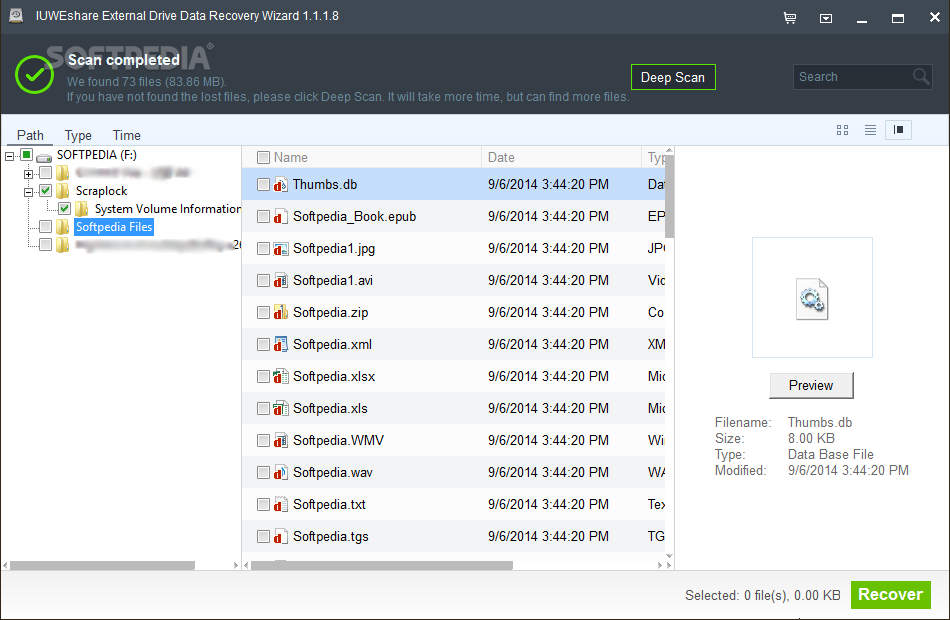950x620 pixels.
Task: Click the green Recover button
Action: click(891, 595)
